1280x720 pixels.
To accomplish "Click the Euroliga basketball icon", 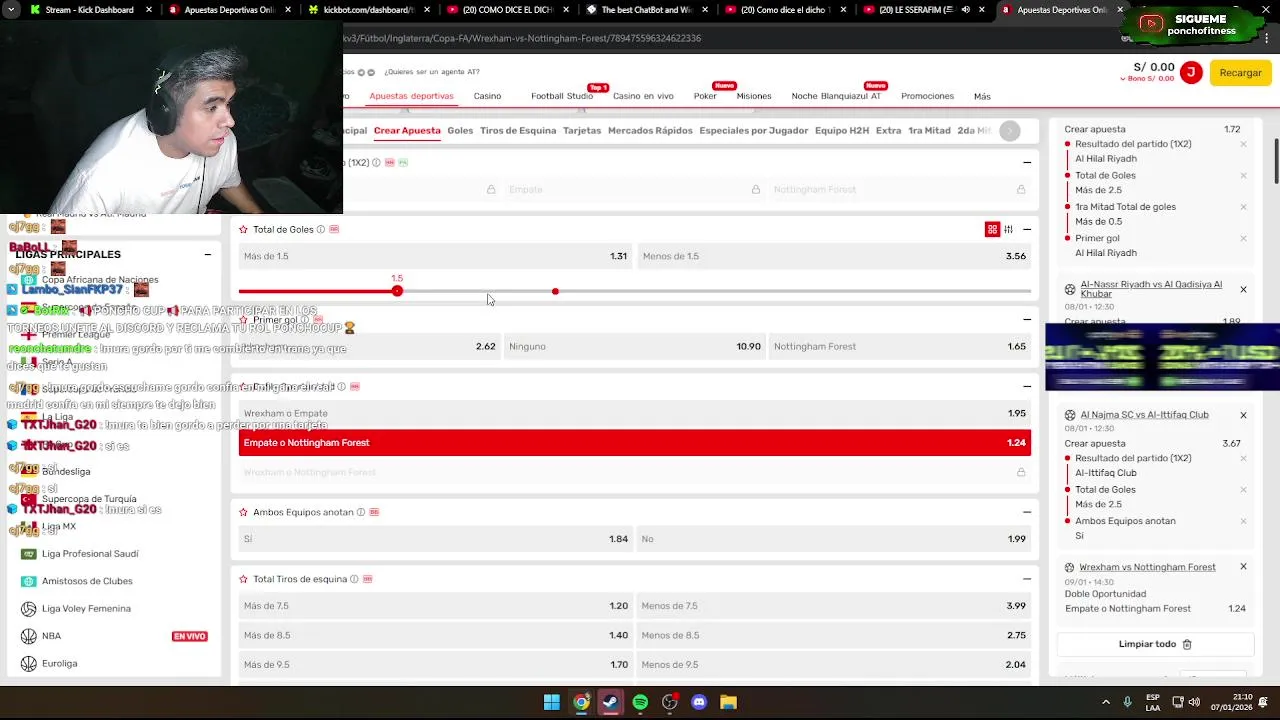I will point(28,663).
